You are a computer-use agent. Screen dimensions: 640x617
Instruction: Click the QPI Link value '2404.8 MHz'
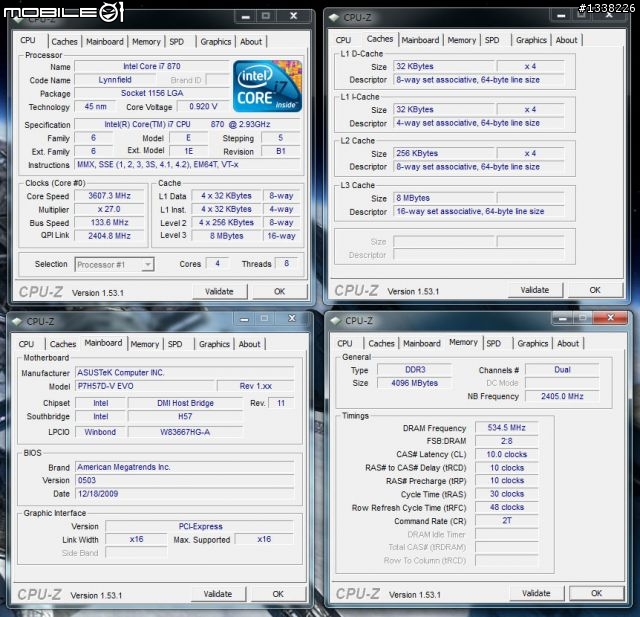(109, 236)
